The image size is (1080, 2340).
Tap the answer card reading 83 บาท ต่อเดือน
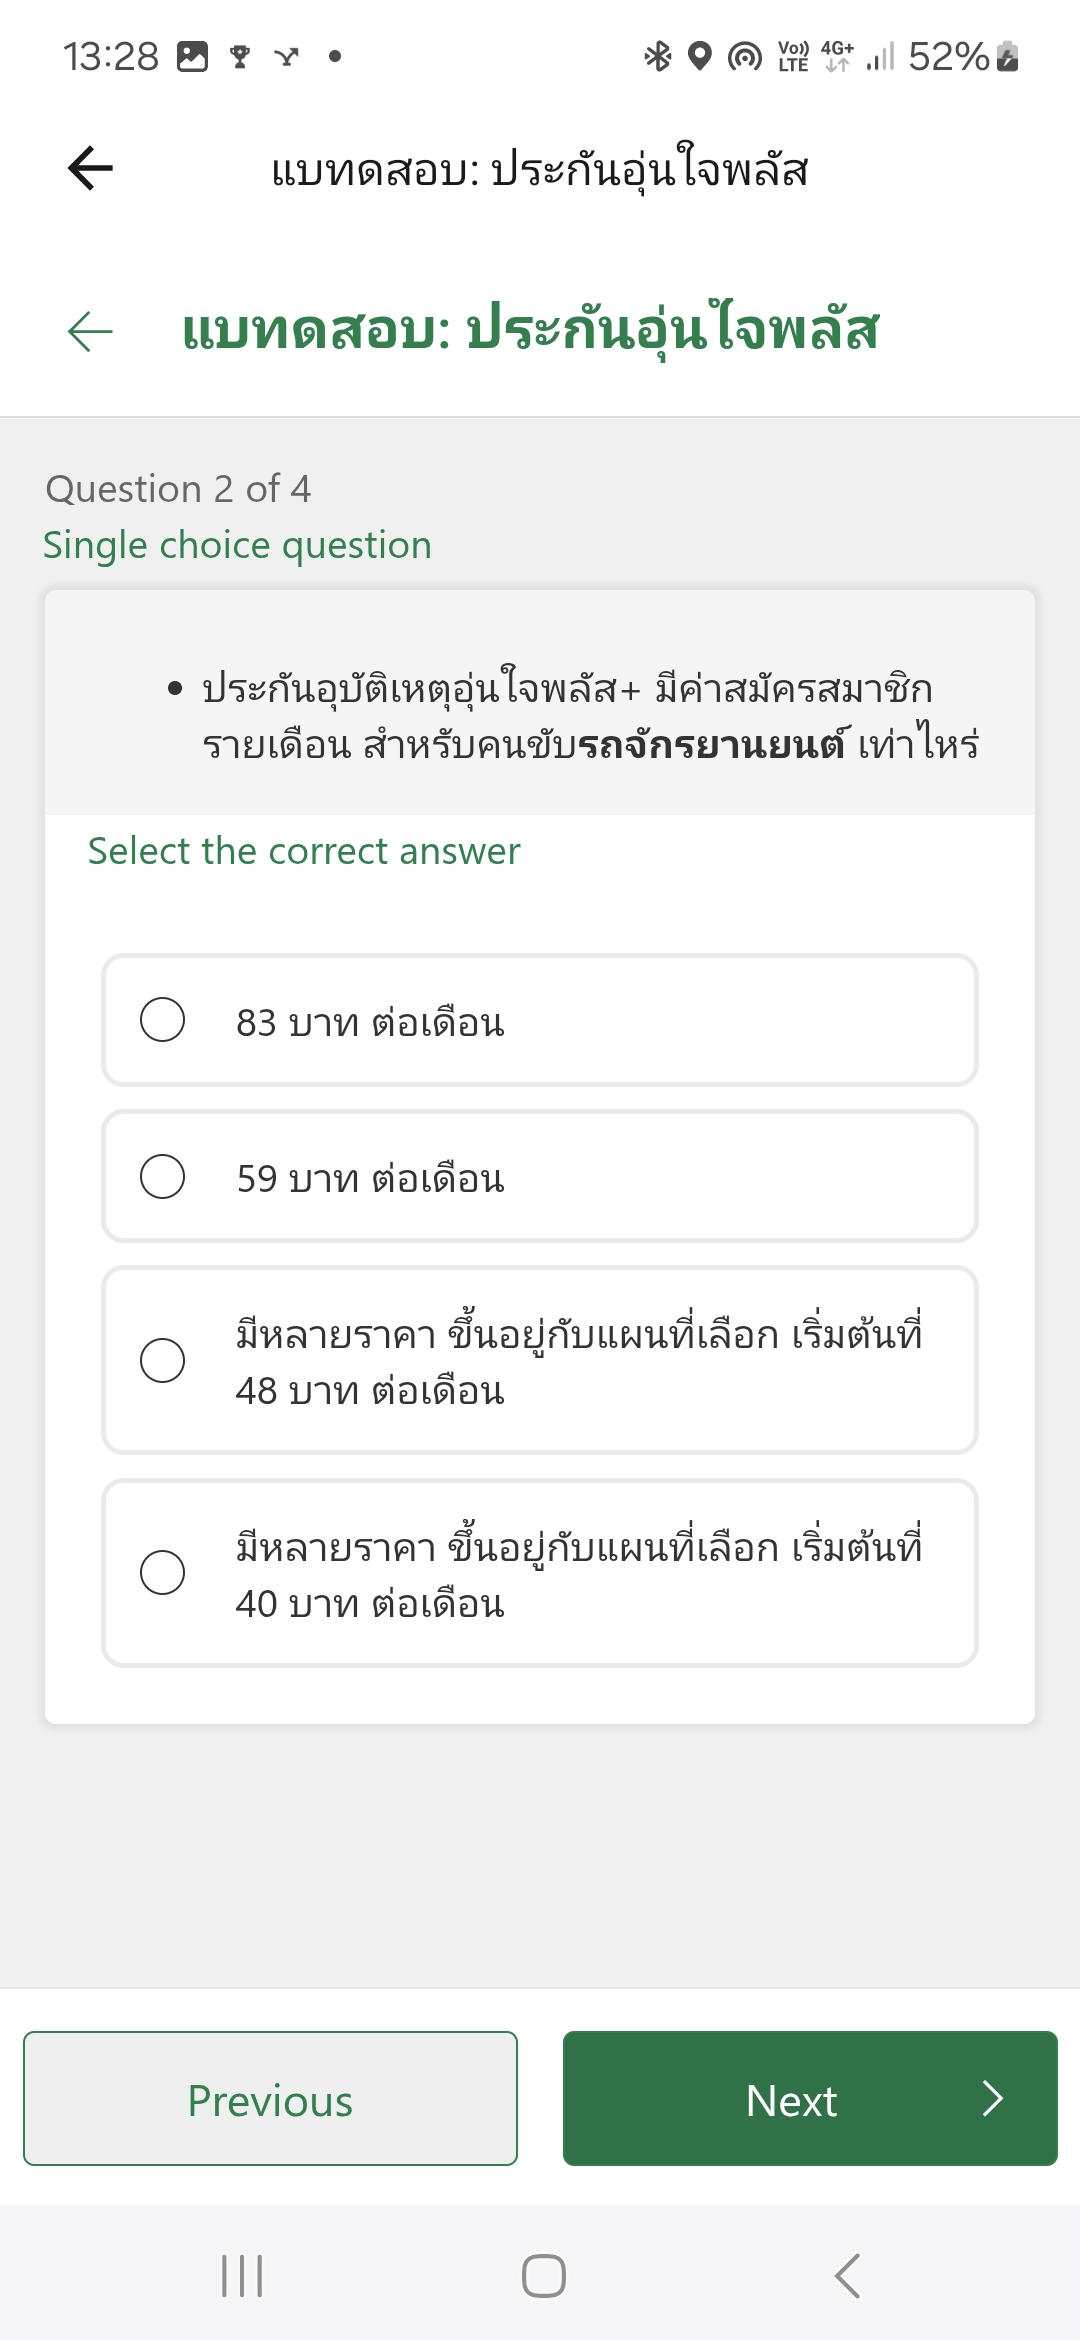coord(540,1020)
